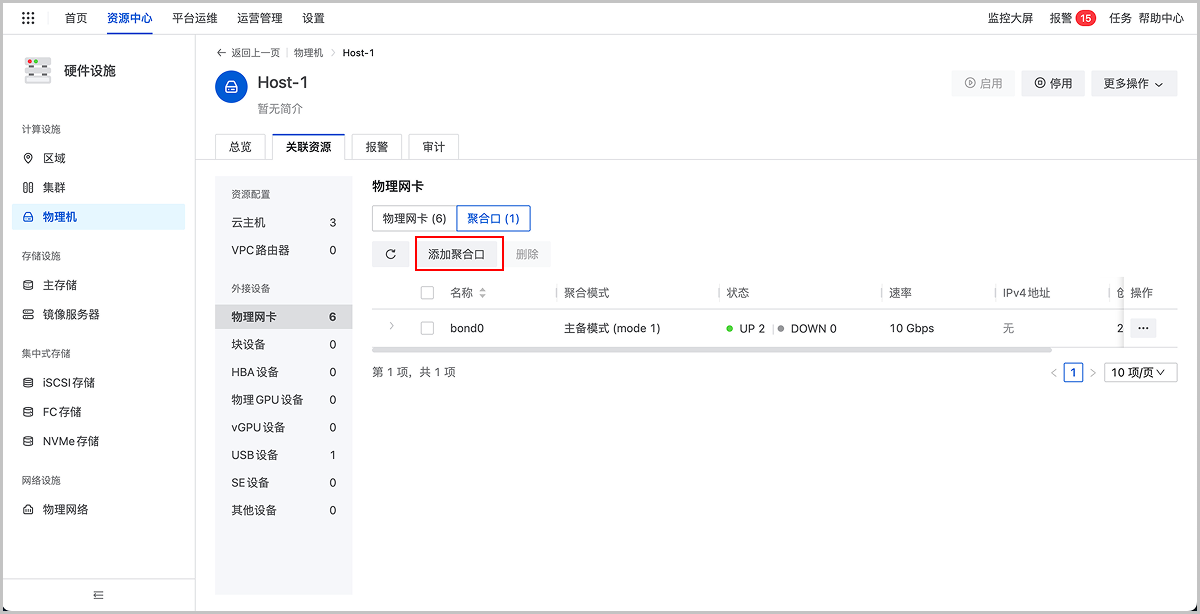Select the bond0 row checkbox

[428, 328]
